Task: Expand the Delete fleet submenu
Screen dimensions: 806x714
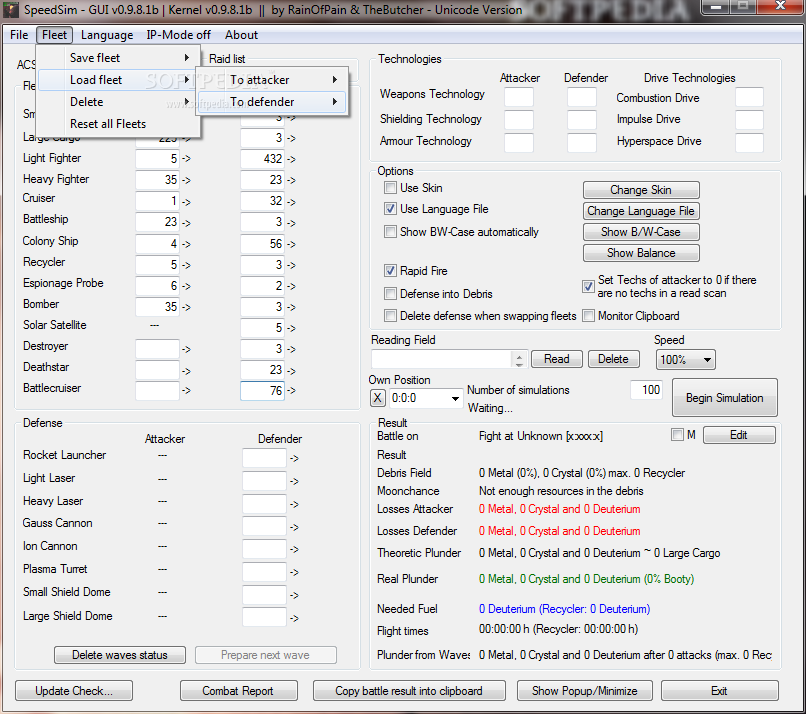Action: (x=118, y=102)
